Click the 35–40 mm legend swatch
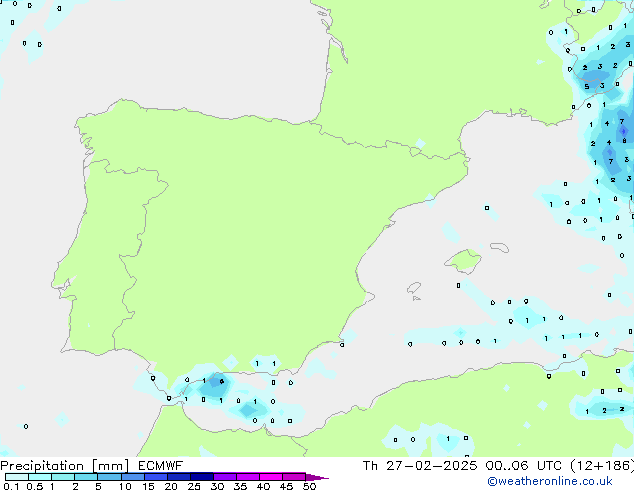 pyautogui.click(x=248, y=477)
